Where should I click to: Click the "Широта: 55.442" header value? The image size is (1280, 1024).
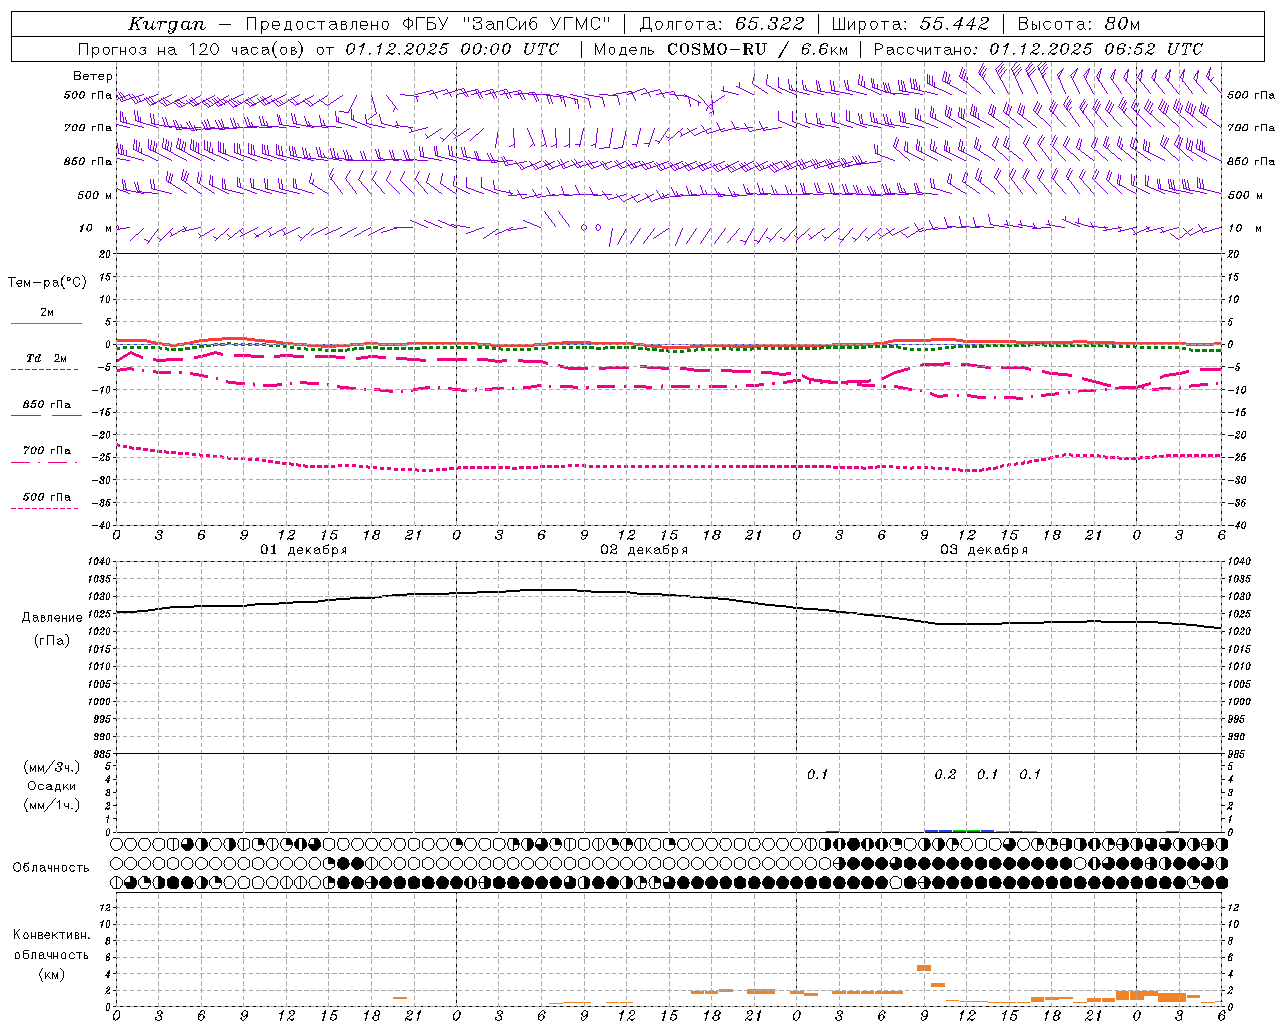pos(911,24)
